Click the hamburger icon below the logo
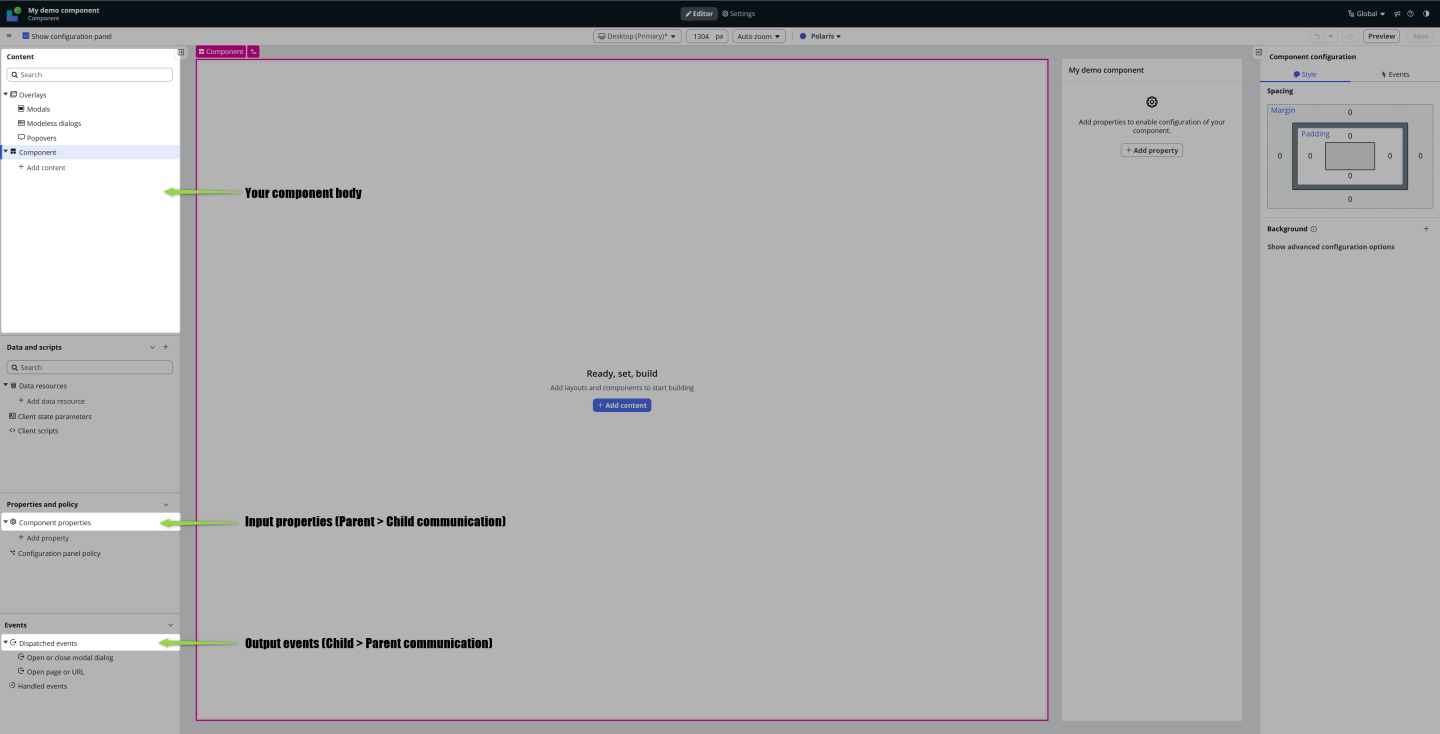 point(9,35)
